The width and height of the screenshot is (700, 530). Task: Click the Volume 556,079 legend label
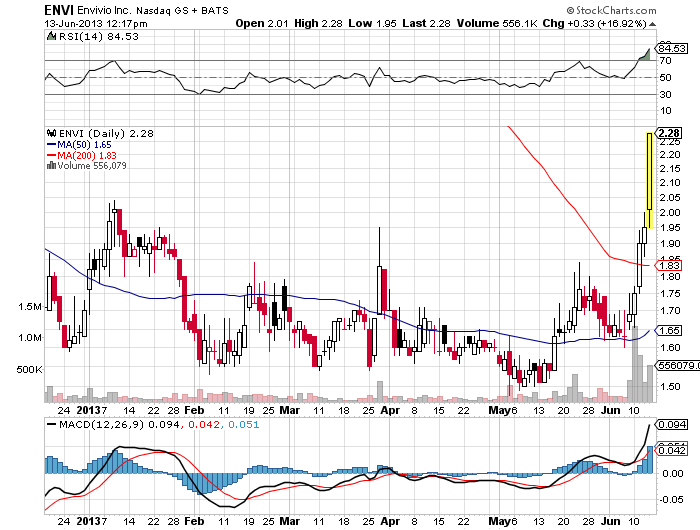pyautogui.click(x=92, y=166)
